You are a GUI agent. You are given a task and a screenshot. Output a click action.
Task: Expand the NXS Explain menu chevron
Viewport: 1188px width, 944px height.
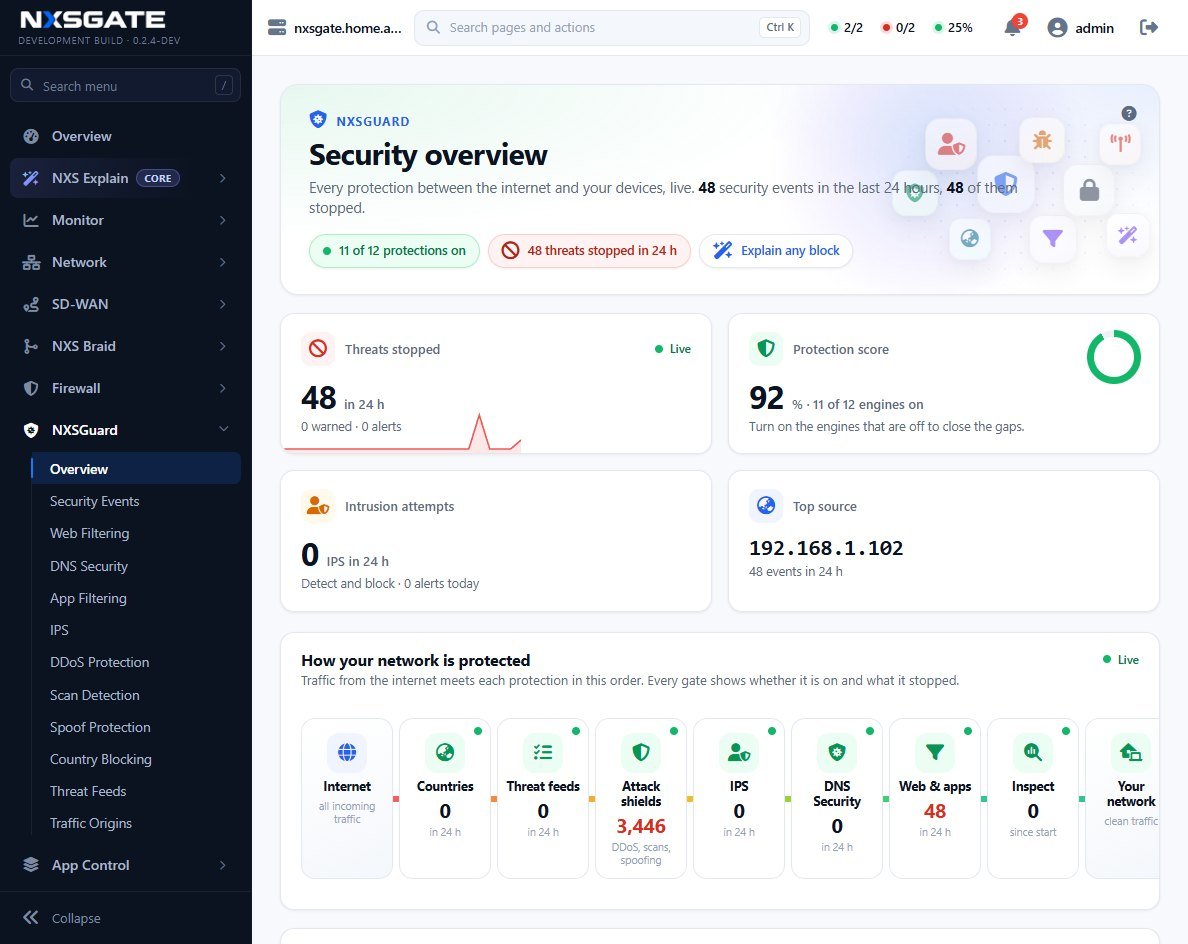coord(223,178)
